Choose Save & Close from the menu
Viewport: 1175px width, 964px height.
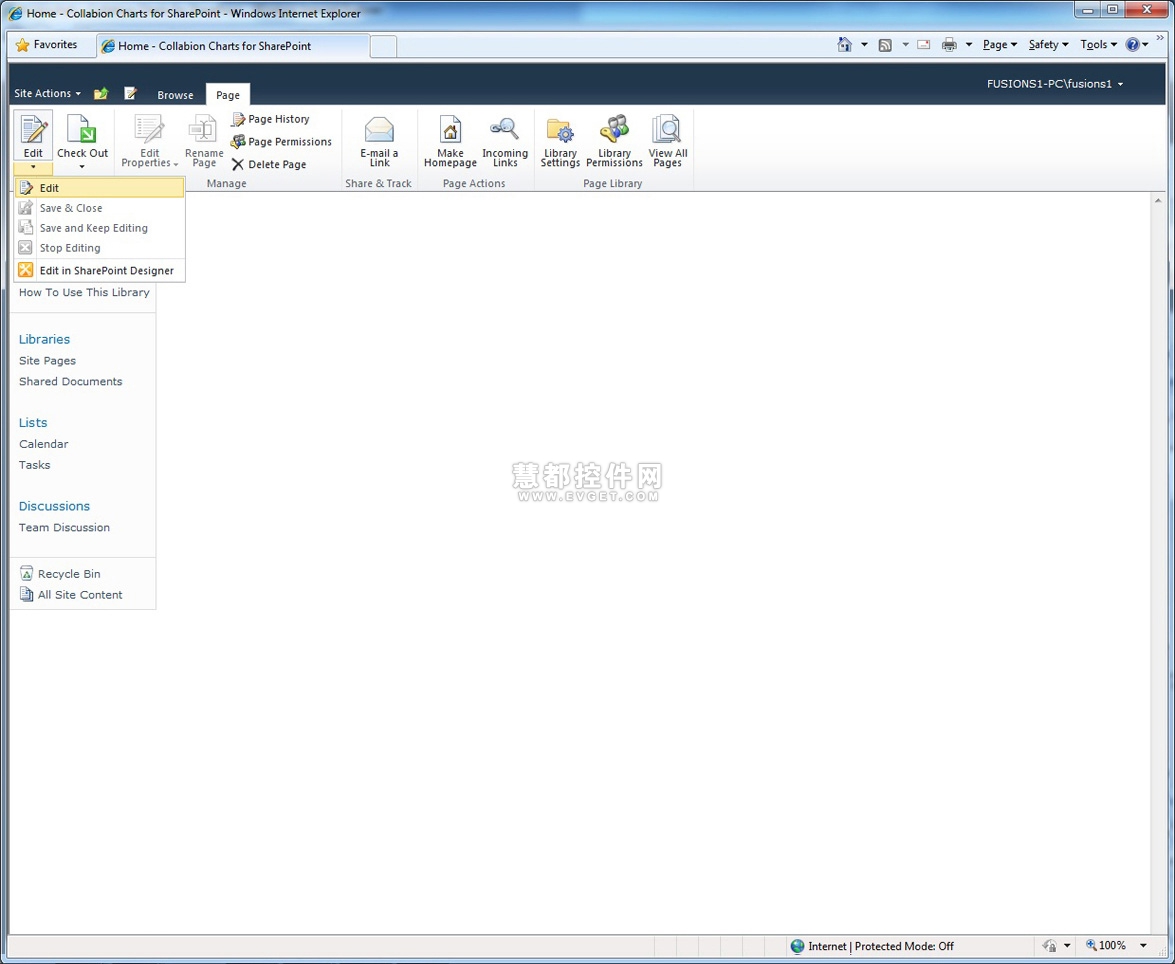click(x=100, y=208)
